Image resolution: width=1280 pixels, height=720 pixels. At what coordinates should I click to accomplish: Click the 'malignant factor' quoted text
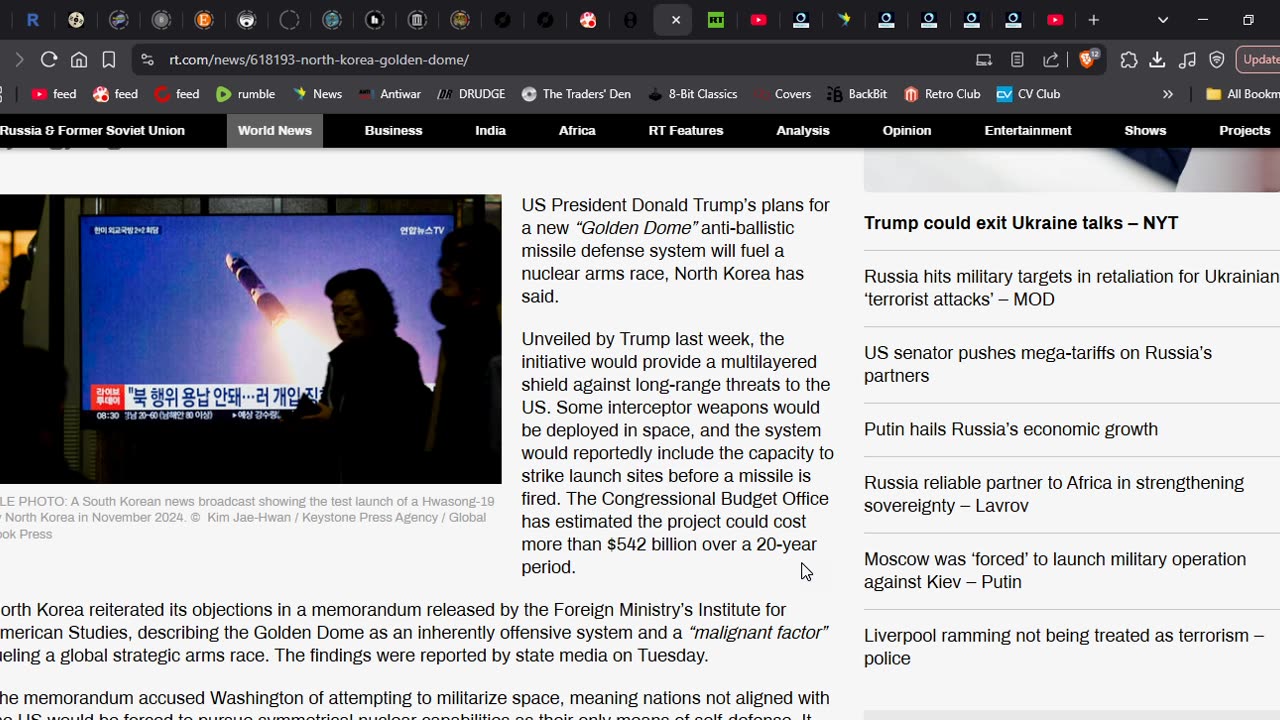click(758, 633)
